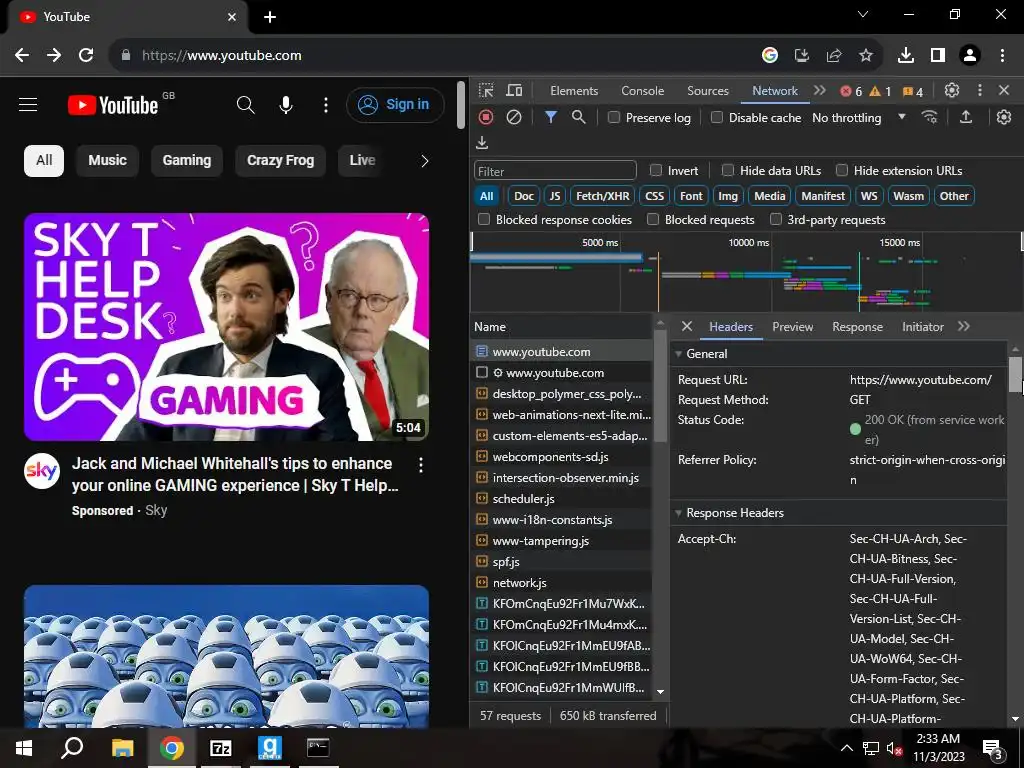Open the Preview tab of request
Viewport: 1024px width, 768px height.
tap(792, 327)
